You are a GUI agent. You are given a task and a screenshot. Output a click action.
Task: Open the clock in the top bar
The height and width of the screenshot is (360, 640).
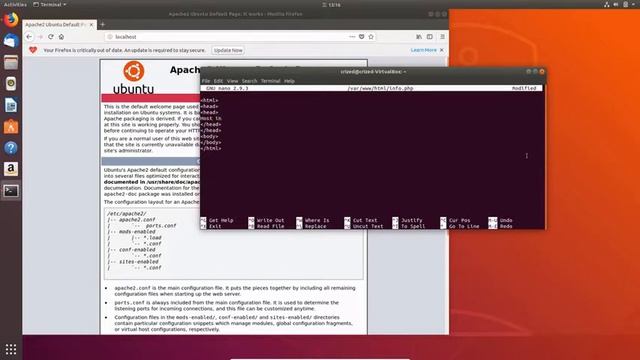(331, 4)
